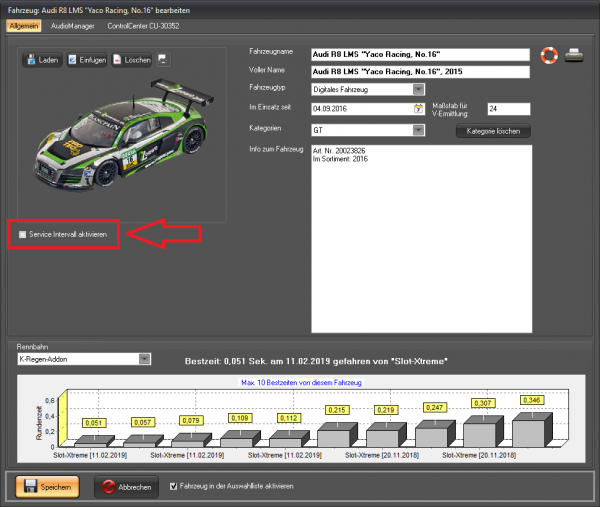The image size is (600, 507).
Task: Open the calendar picker for Im Einsatz seit
Action: [419, 109]
